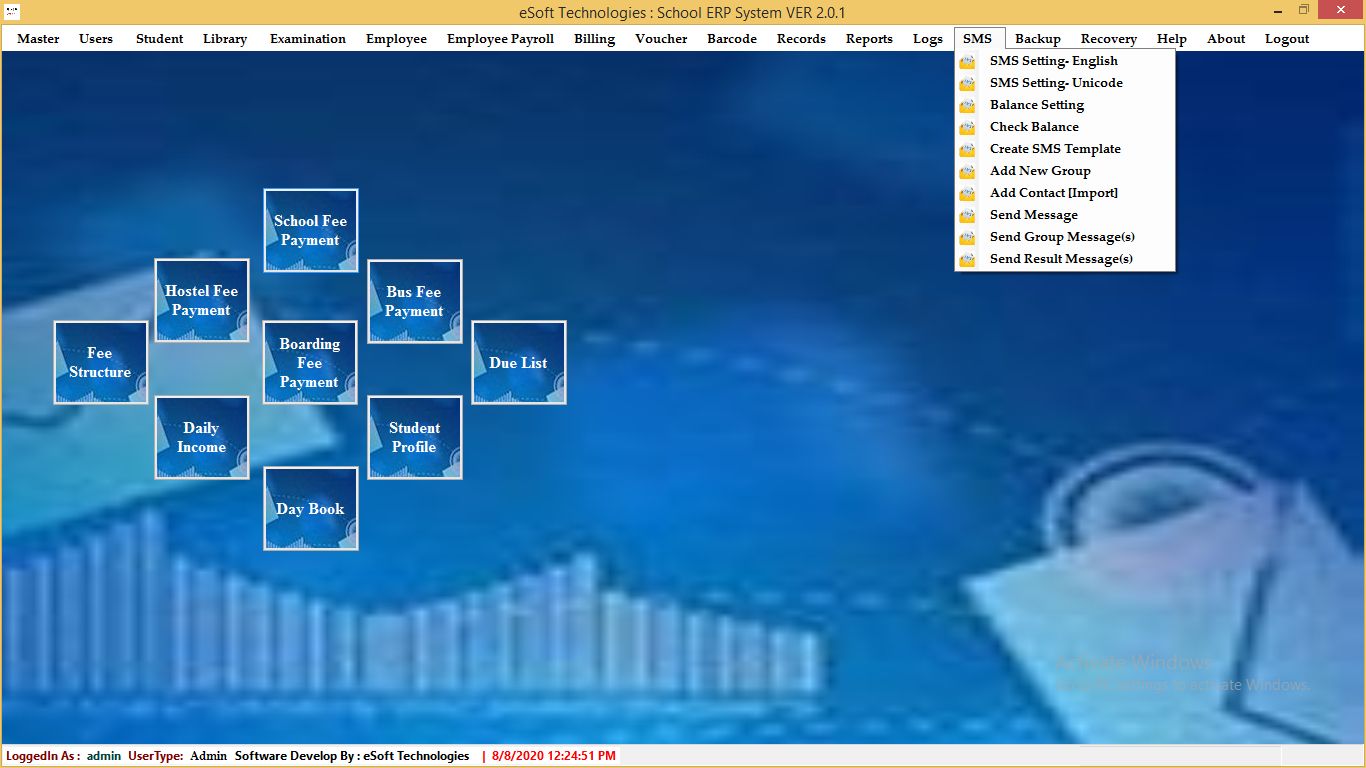Click the application icon in the title bar

[x=12, y=12]
